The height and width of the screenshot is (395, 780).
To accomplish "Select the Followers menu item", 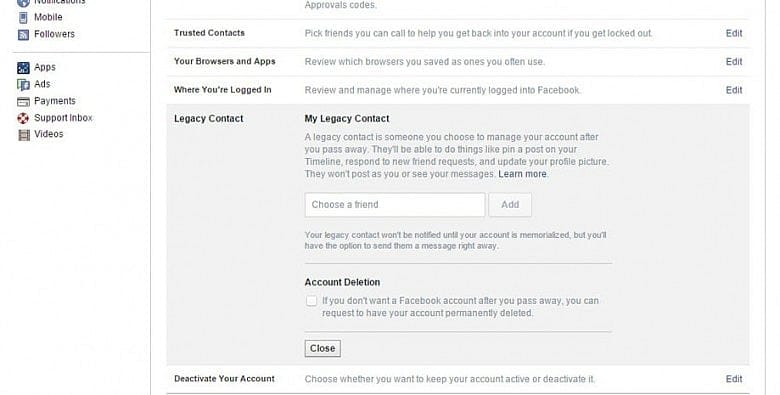I will click(54, 34).
